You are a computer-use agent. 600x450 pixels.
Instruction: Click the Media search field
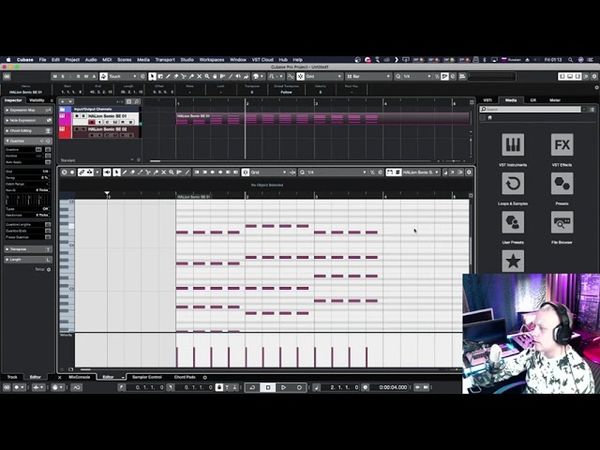click(531, 109)
